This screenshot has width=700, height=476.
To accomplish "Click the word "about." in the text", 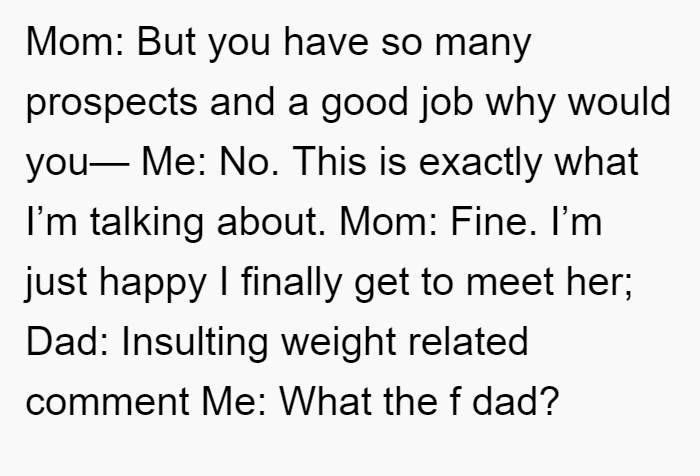I will click(271, 222).
